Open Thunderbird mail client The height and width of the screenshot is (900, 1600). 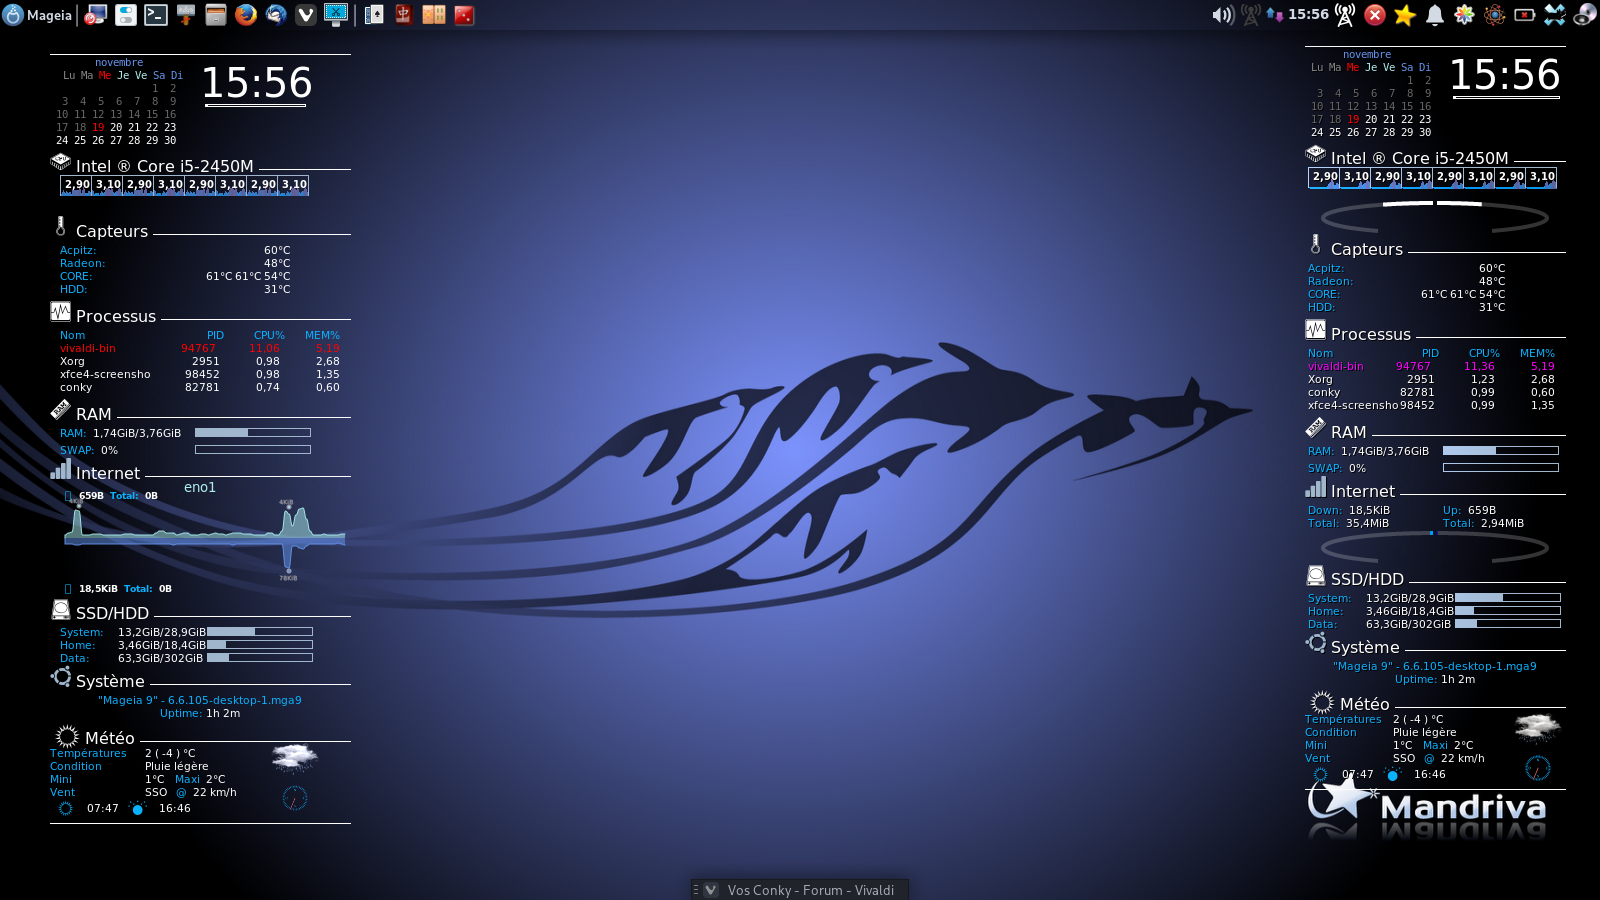[276, 15]
